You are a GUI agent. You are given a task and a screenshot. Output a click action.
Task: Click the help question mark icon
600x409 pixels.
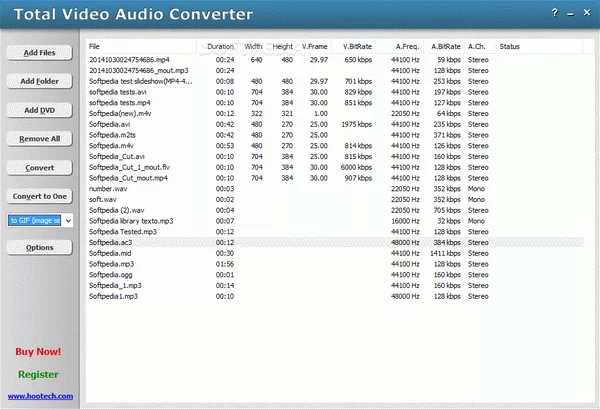coord(555,13)
